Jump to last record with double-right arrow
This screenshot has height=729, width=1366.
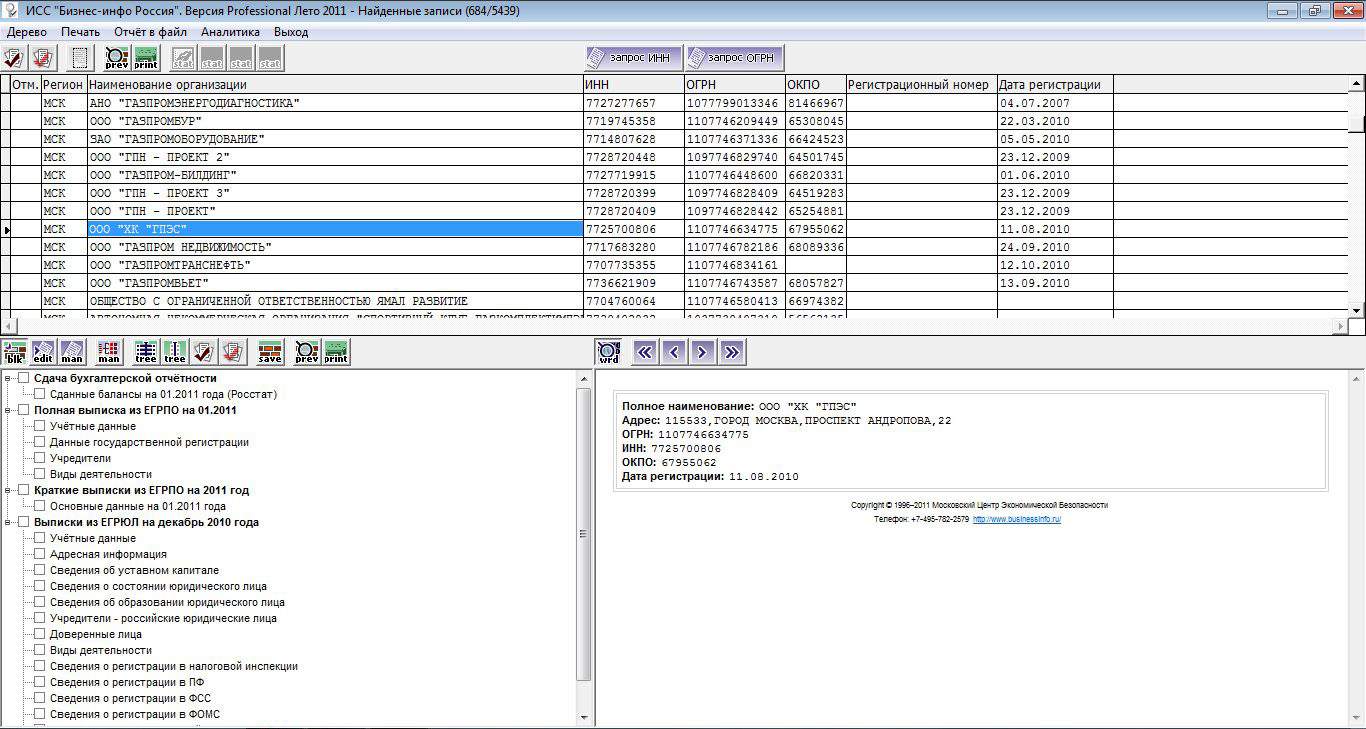point(732,352)
